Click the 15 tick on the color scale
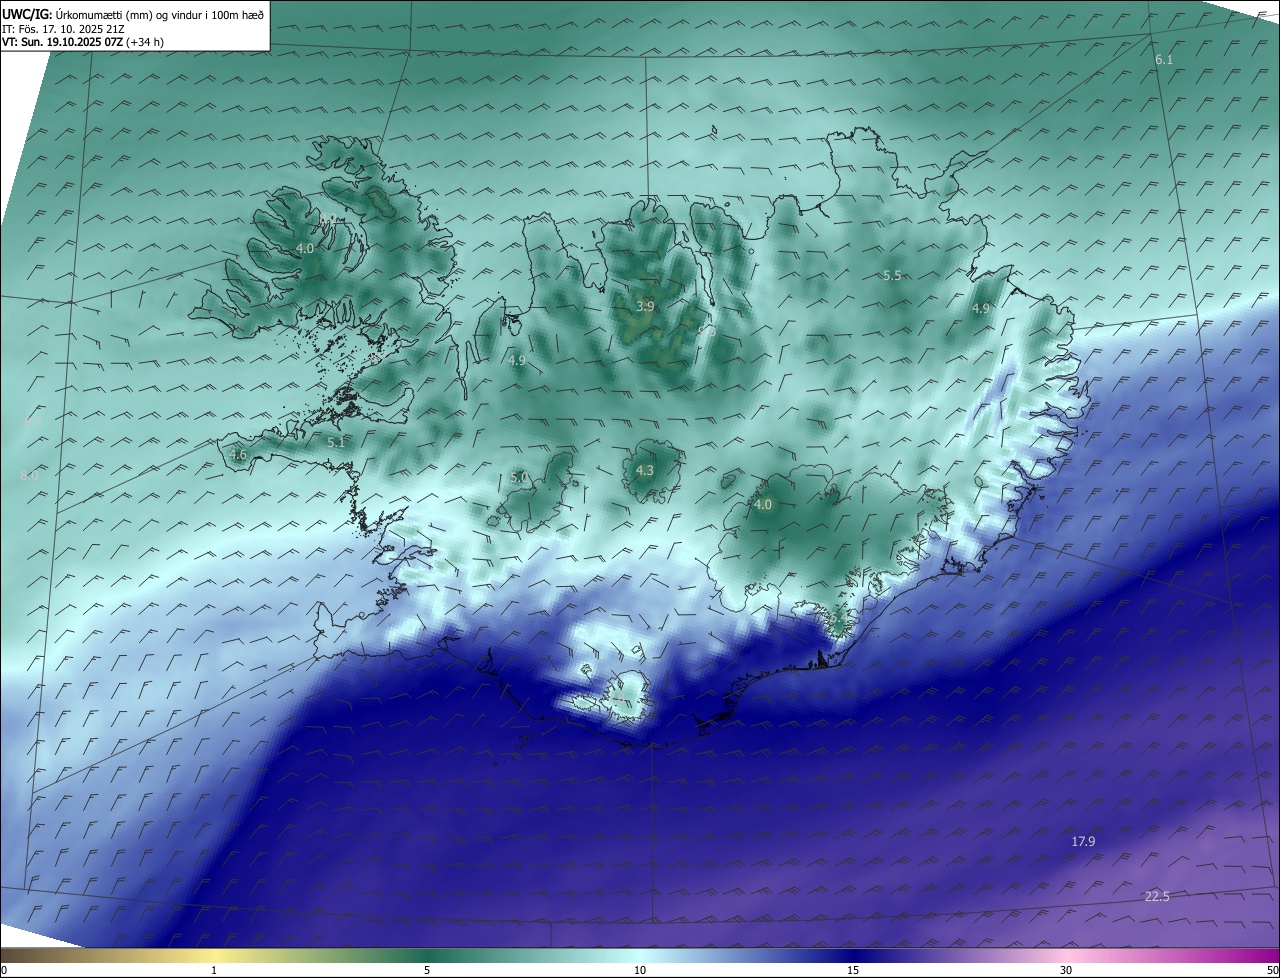This screenshot has height=978, width=1280. 853,970
